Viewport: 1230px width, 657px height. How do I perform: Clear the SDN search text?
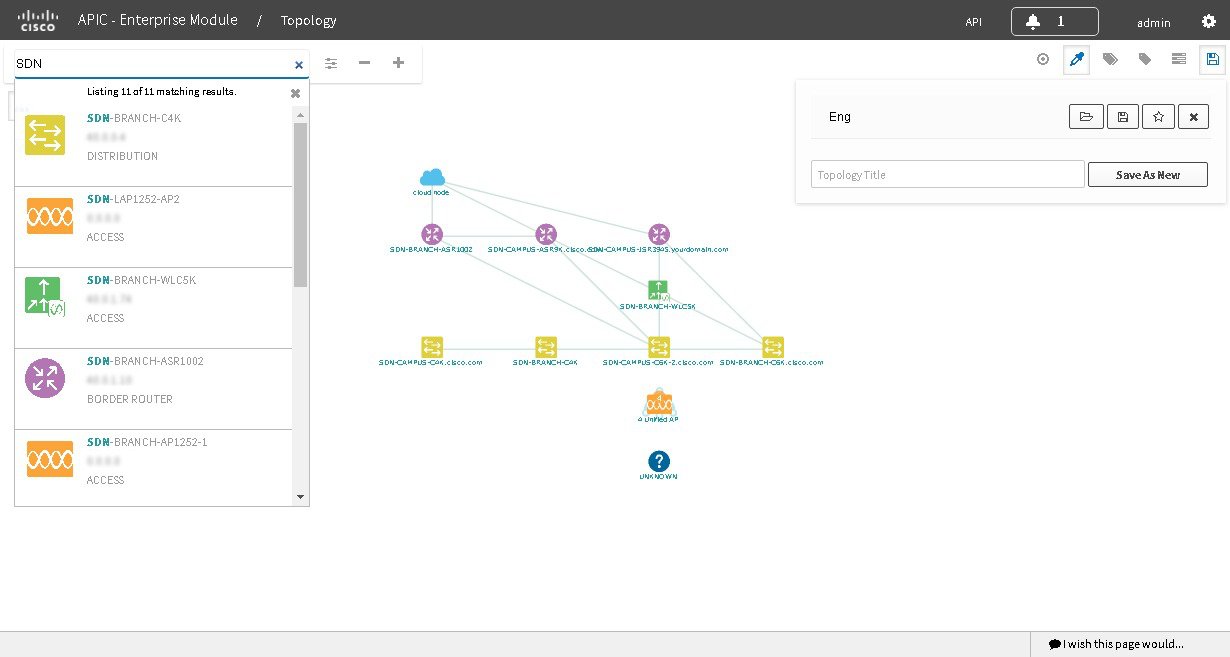298,65
